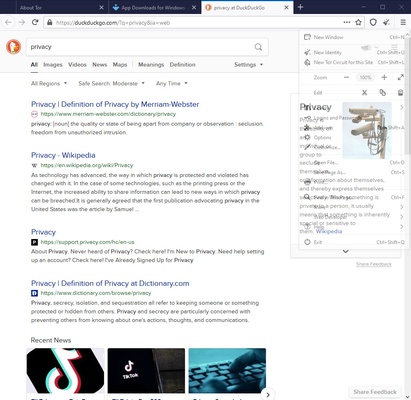Viewport: 411px width, 400px height.
Task: Close the App Downloads for Windows tab
Action: pyautogui.click(x=194, y=7)
